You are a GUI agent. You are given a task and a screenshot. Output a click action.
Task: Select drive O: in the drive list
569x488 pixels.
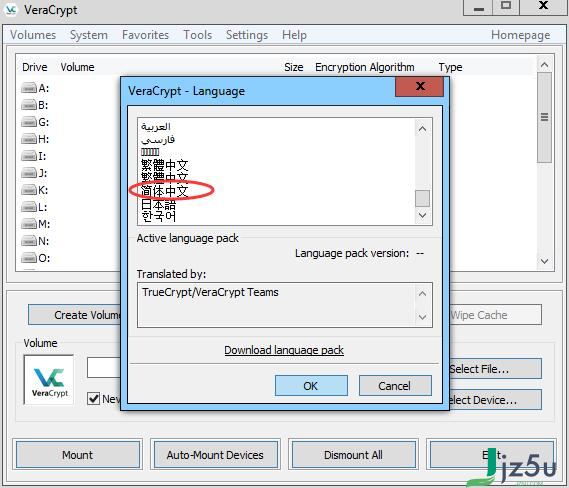36,258
